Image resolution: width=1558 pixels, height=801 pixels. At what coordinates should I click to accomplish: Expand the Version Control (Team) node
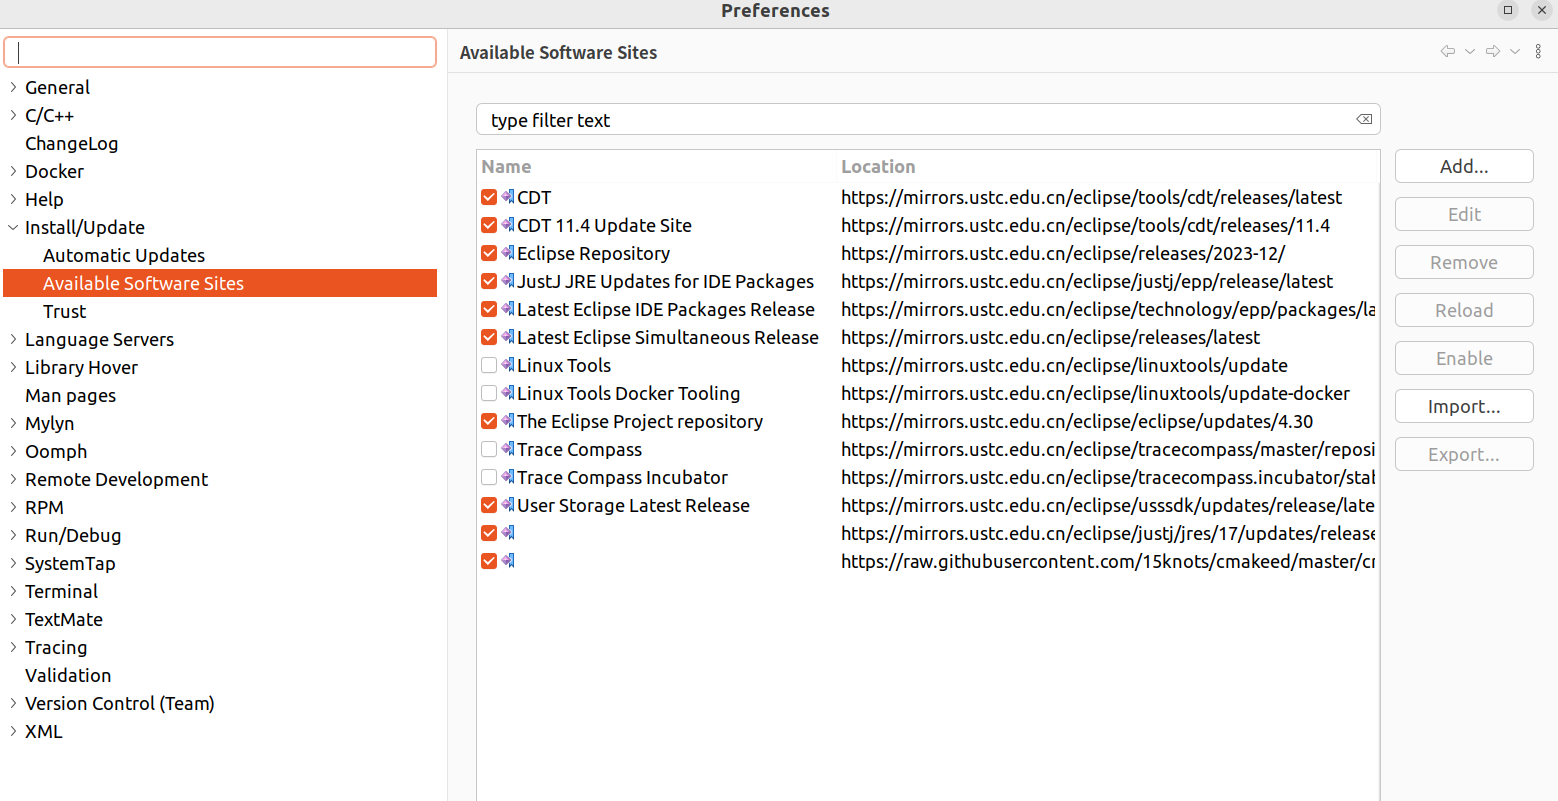[13, 703]
